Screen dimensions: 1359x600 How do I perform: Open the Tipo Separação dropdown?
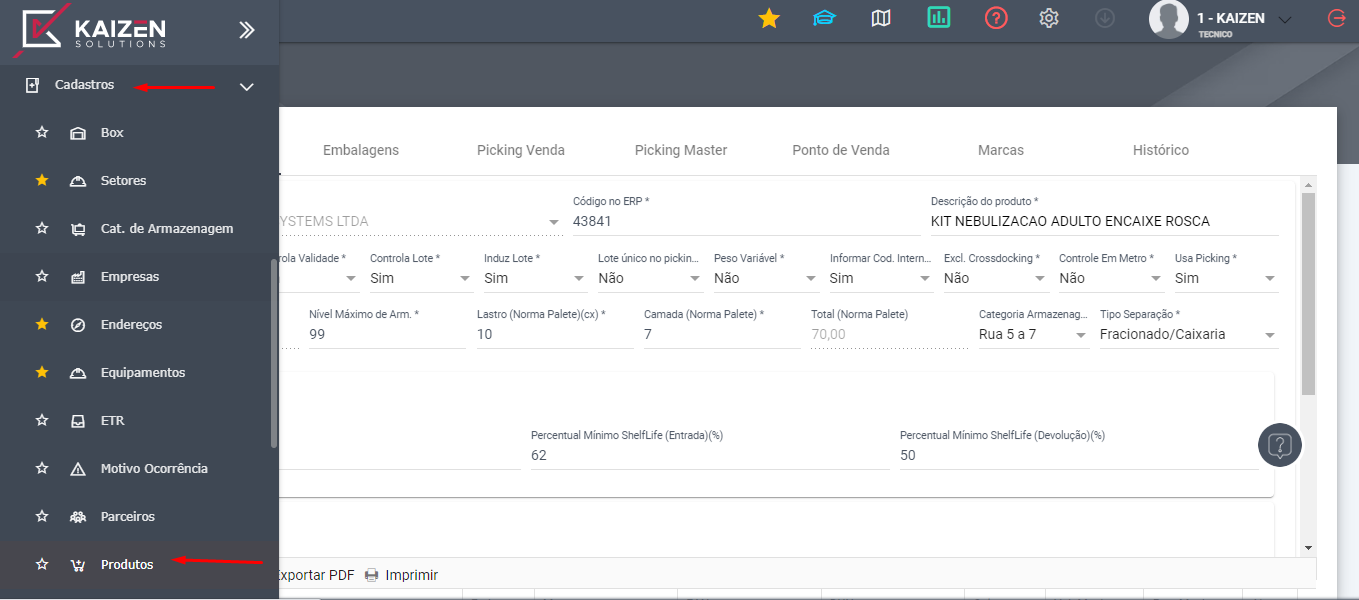pyautogui.click(x=1189, y=334)
